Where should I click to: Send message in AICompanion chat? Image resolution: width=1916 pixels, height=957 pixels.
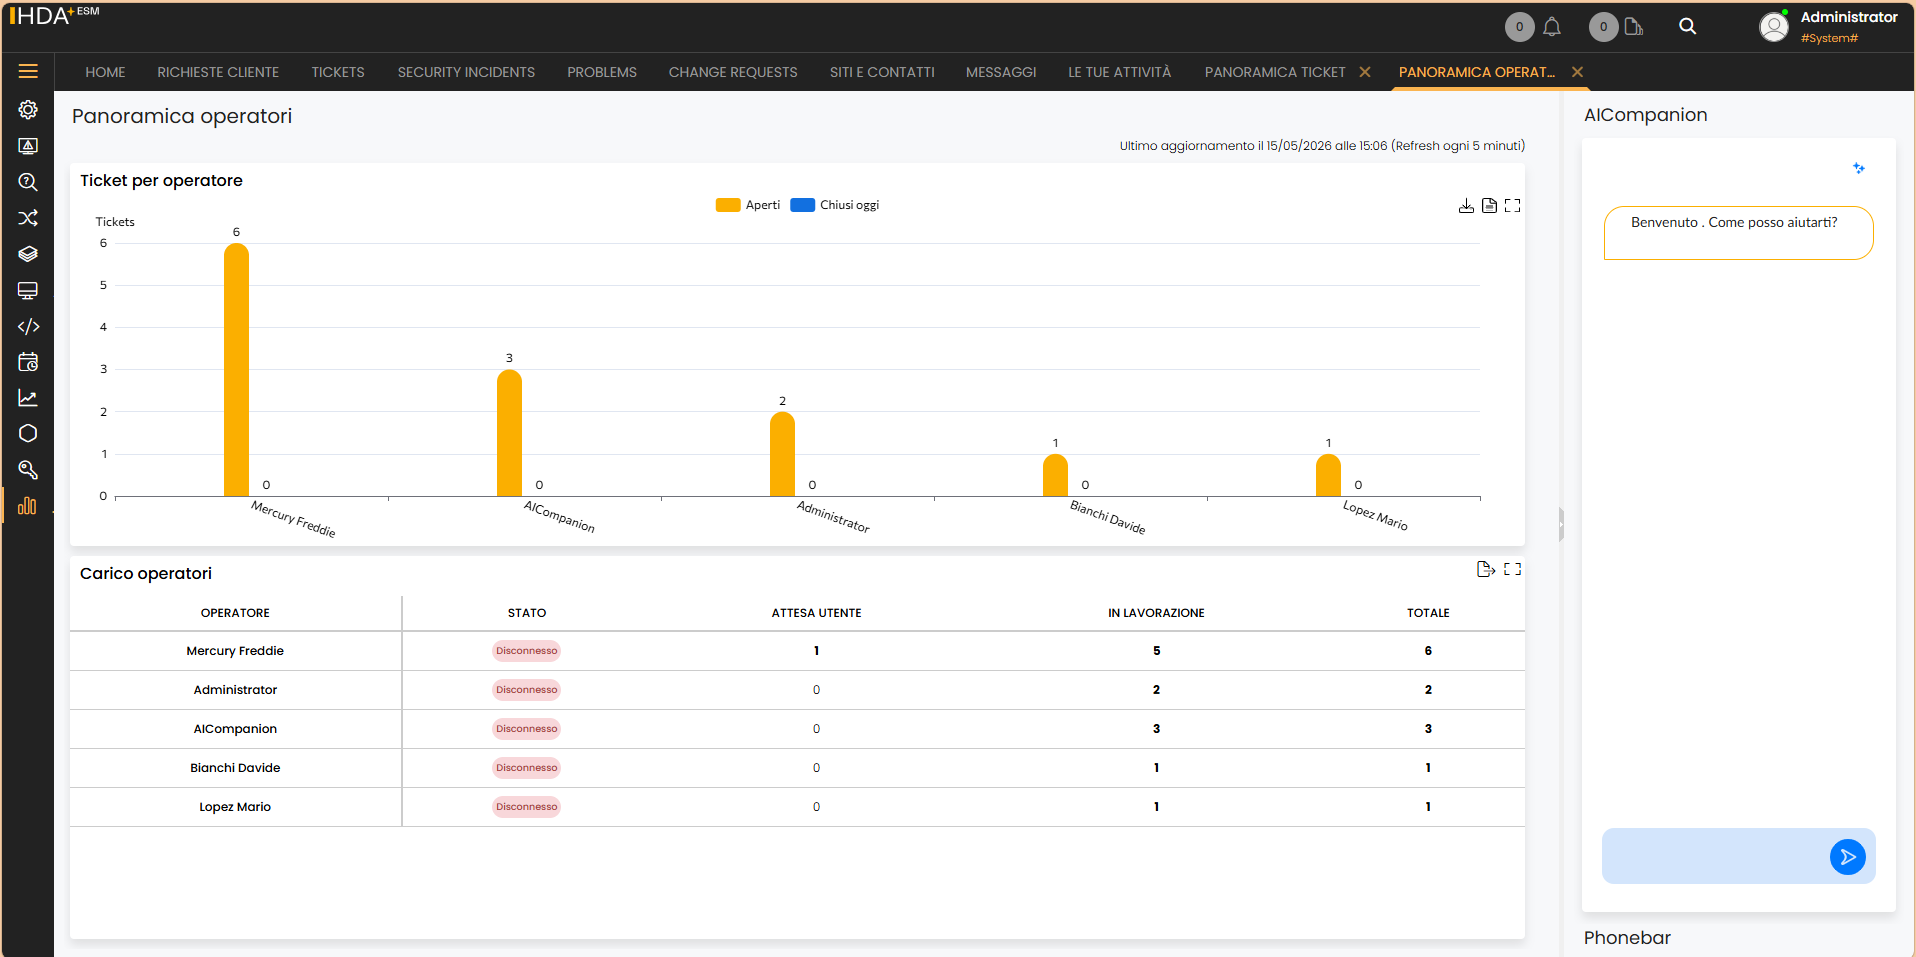point(1848,857)
